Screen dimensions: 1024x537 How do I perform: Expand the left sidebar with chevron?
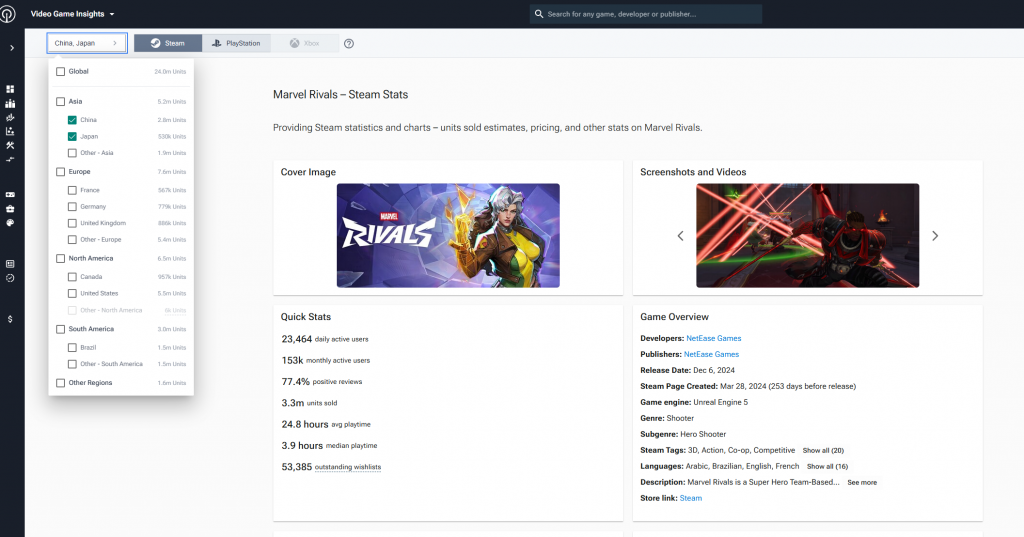[x=11, y=48]
